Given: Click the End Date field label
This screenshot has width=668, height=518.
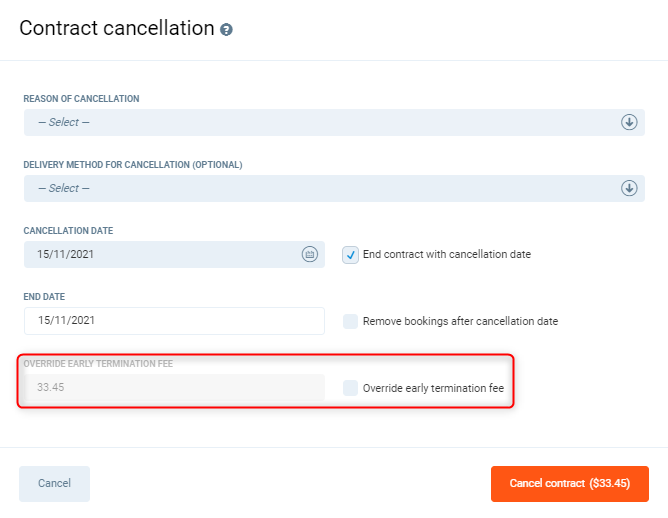Looking at the screenshot, I should click(x=44, y=297).
